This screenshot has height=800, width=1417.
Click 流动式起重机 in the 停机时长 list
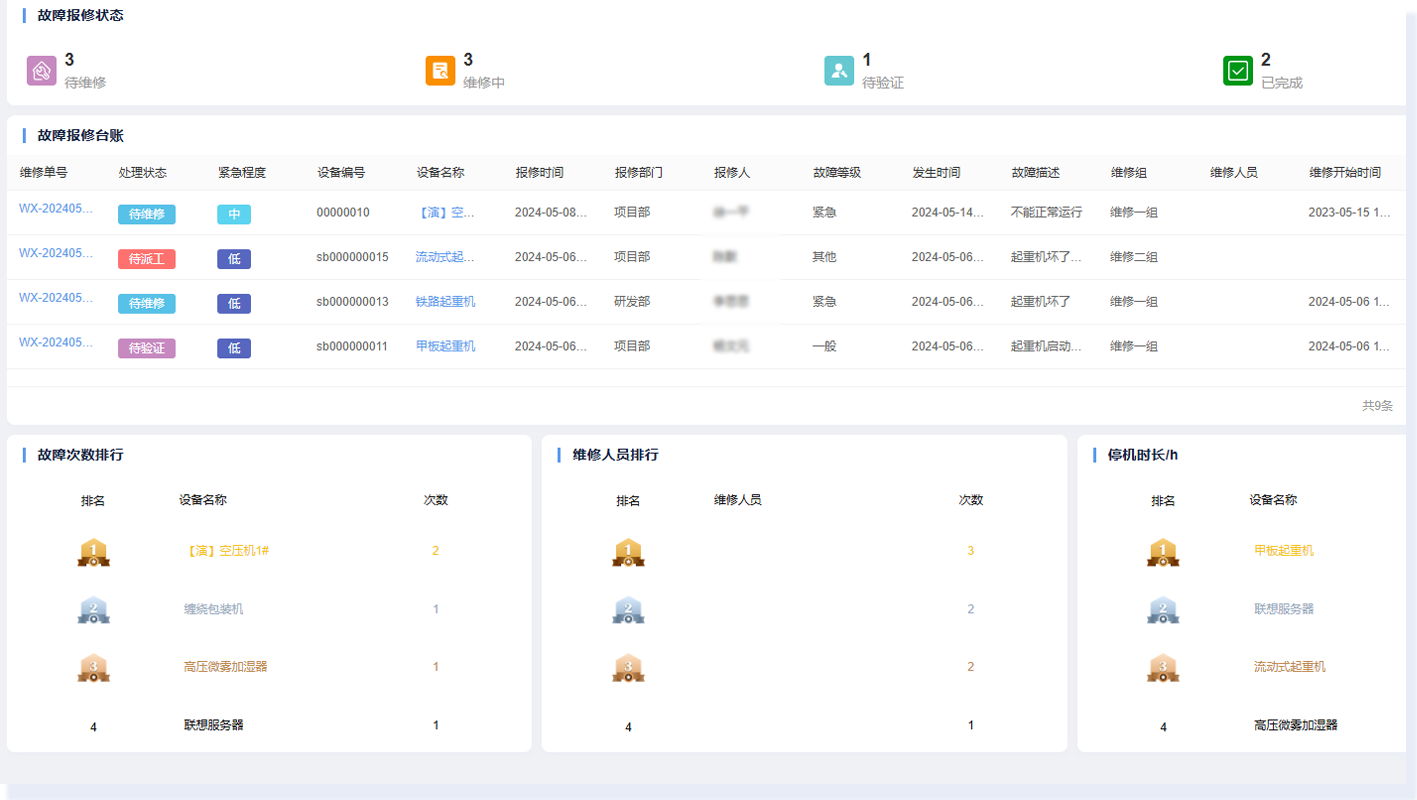(x=1290, y=666)
